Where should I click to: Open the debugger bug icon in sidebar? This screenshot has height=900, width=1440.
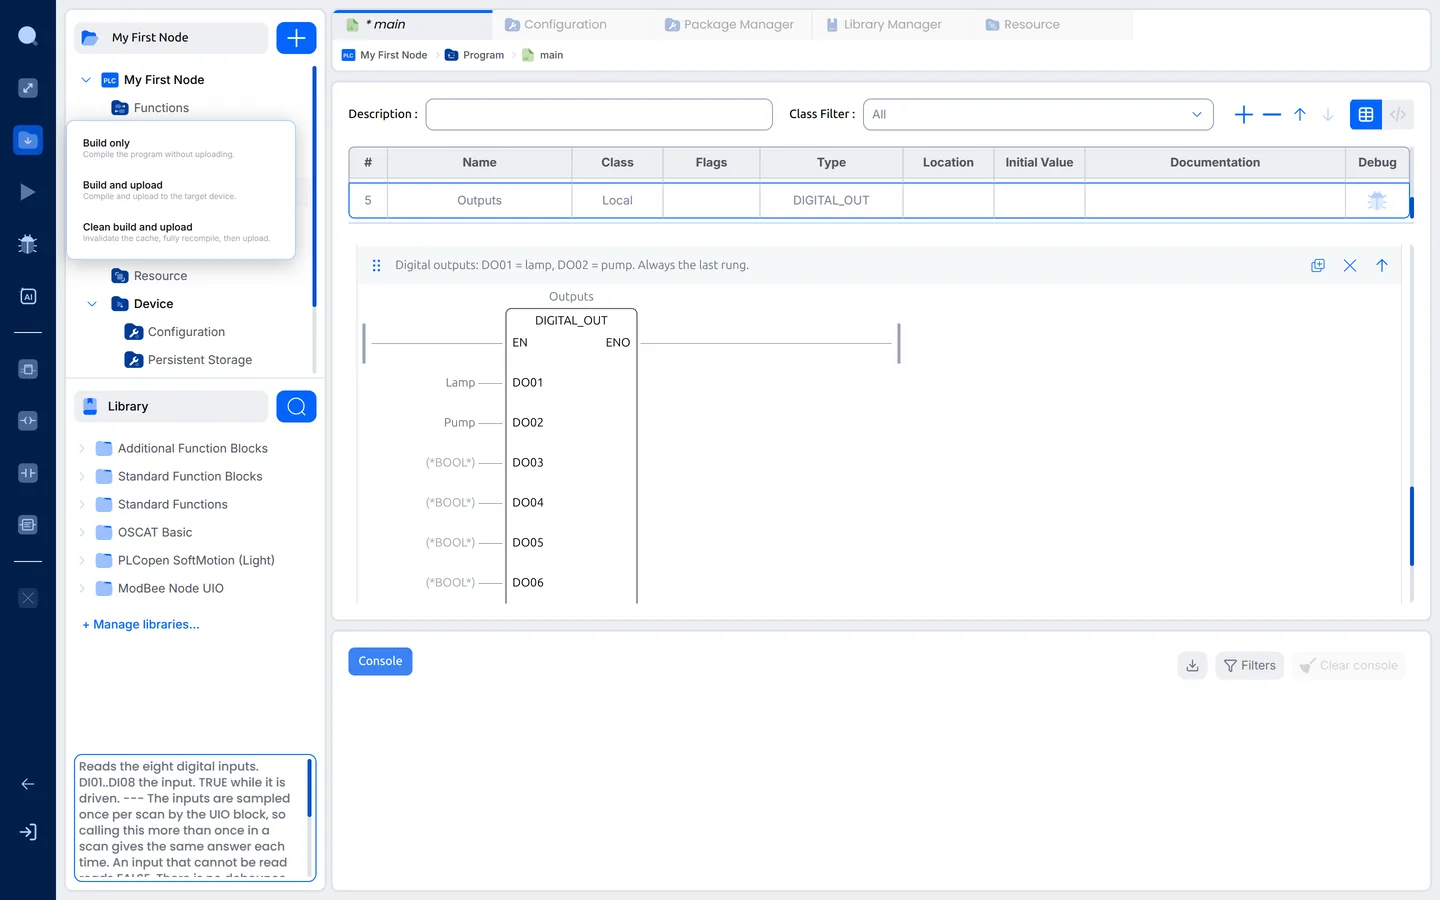click(28, 244)
